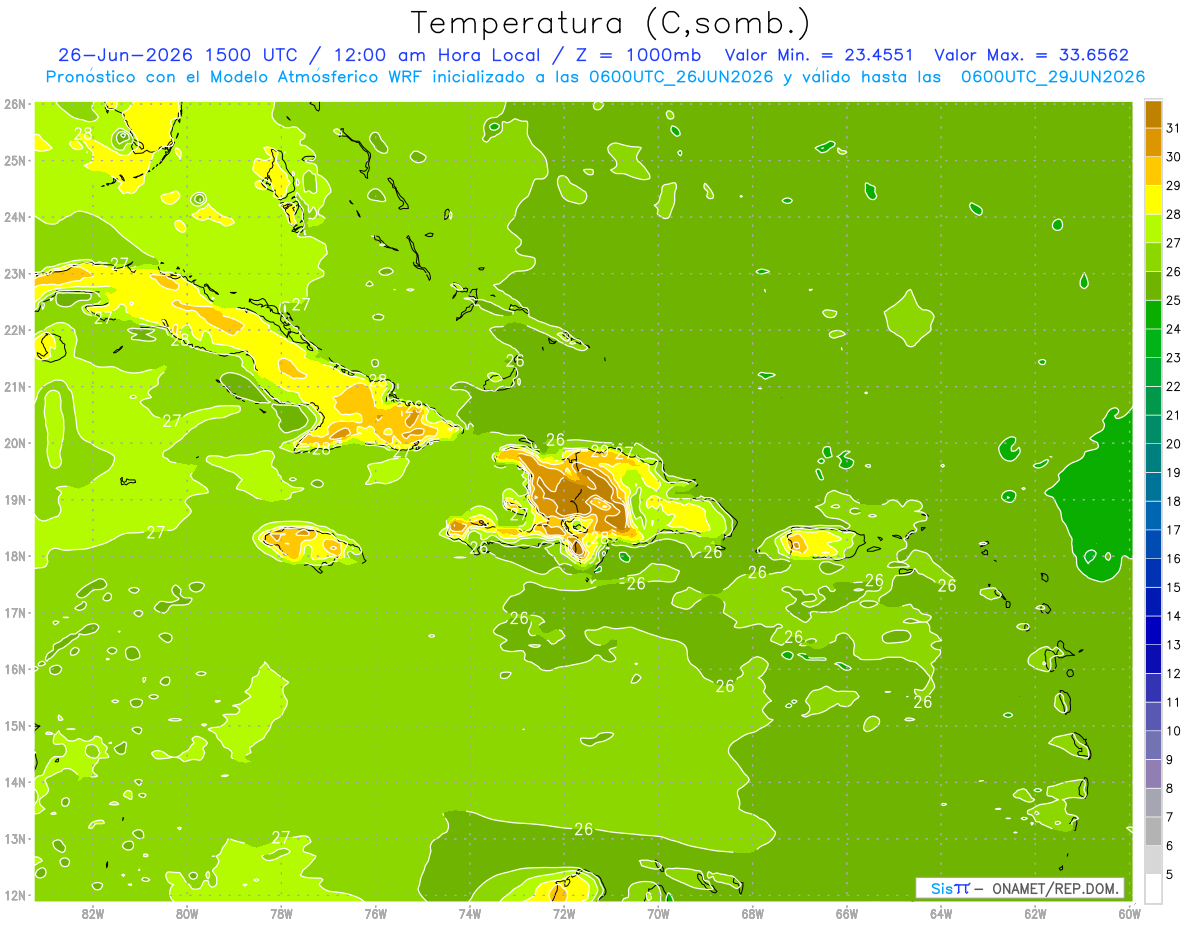Pick the green legend band between 24 and 25
1200x927 pixels.
pyautogui.click(x=1153, y=314)
